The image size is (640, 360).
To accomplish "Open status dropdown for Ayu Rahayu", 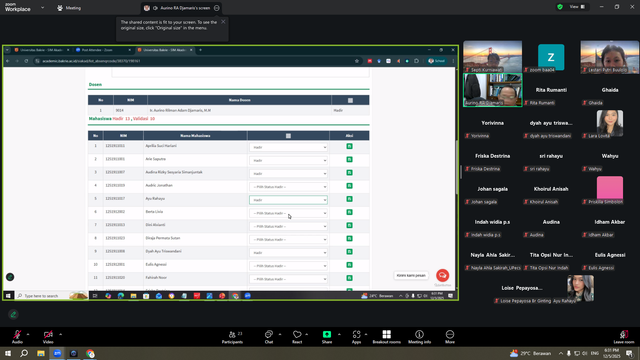I will click(288, 200).
